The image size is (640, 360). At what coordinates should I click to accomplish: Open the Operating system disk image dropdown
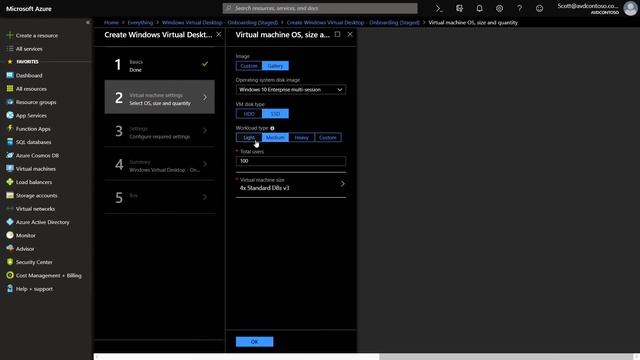(x=291, y=90)
